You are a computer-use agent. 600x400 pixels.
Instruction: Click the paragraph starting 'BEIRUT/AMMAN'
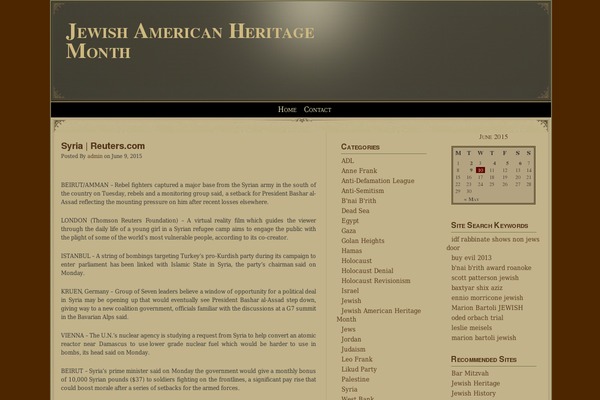tap(188, 193)
